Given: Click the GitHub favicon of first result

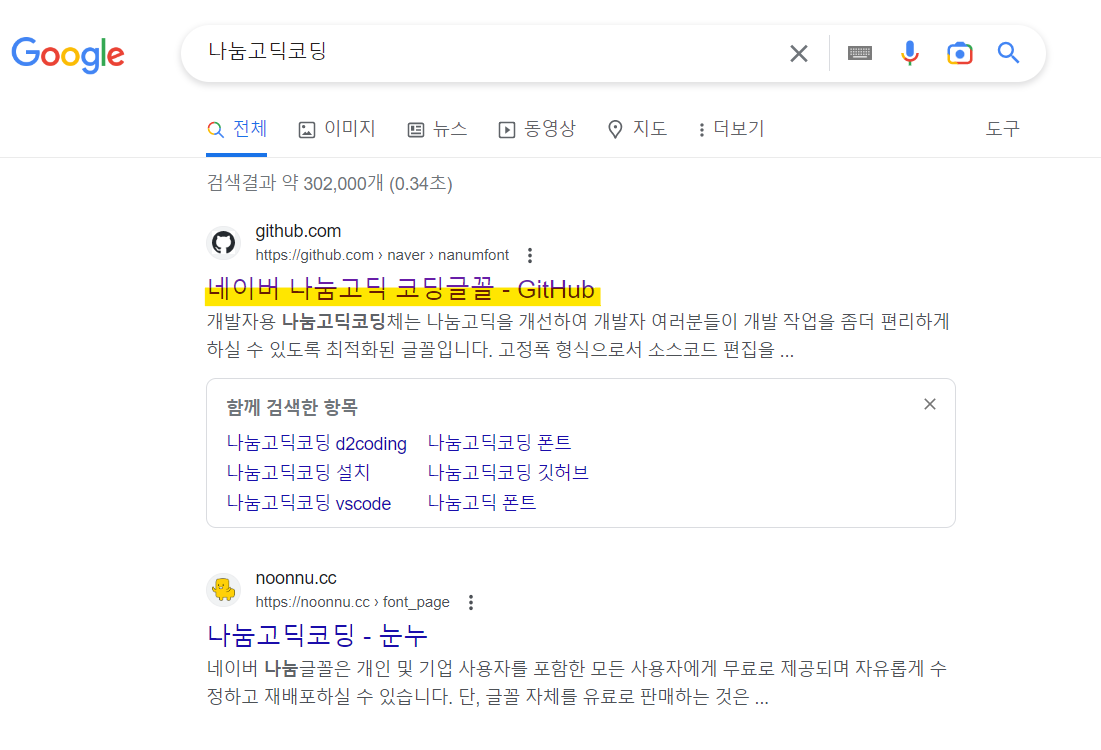Looking at the screenshot, I should (x=223, y=242).
